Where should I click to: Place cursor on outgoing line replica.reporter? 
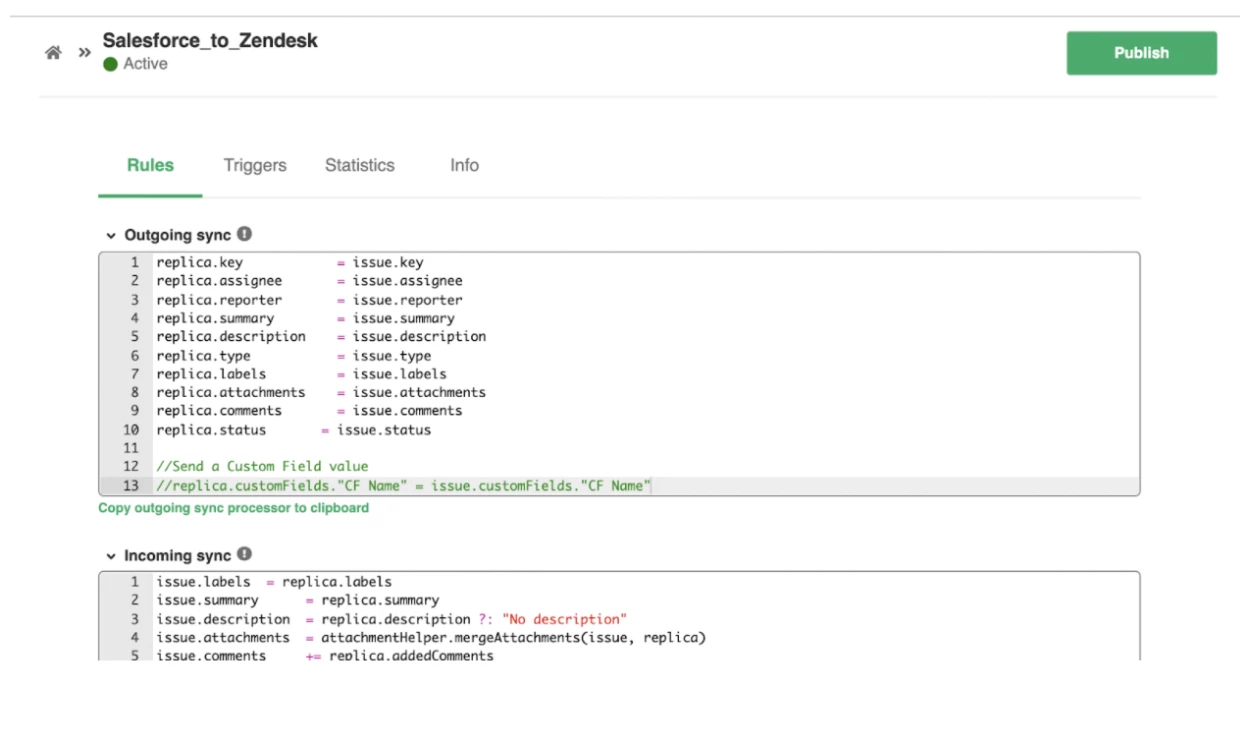309,300
